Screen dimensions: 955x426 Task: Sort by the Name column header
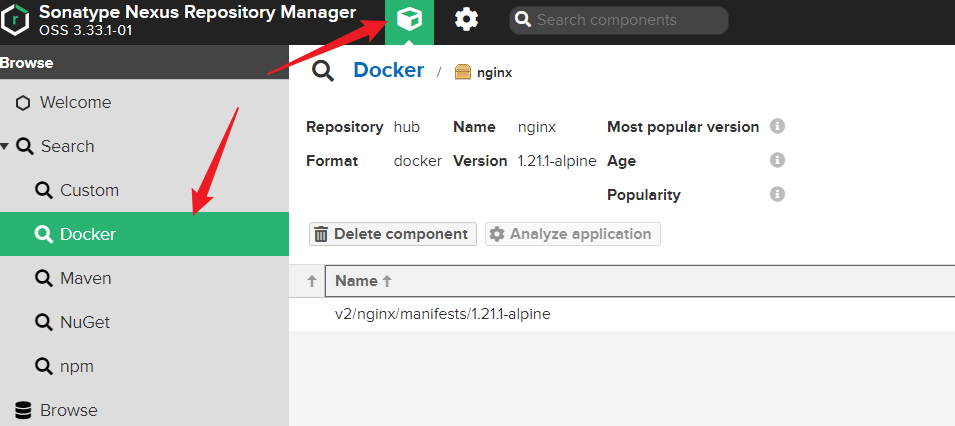point(640,281)
